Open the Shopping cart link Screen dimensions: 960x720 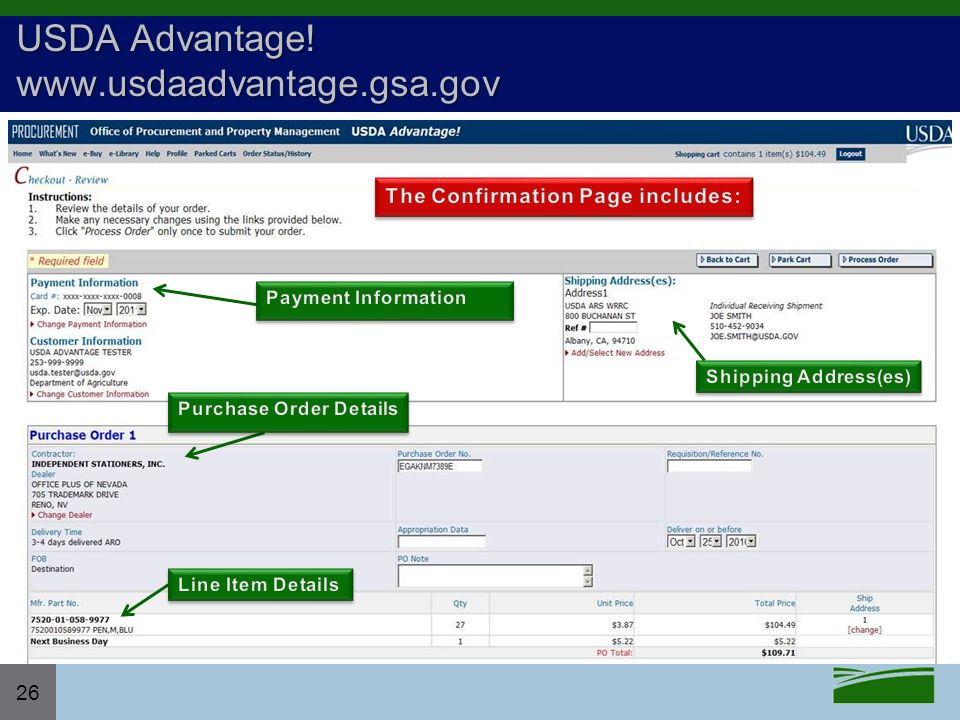tap(697, 154)
